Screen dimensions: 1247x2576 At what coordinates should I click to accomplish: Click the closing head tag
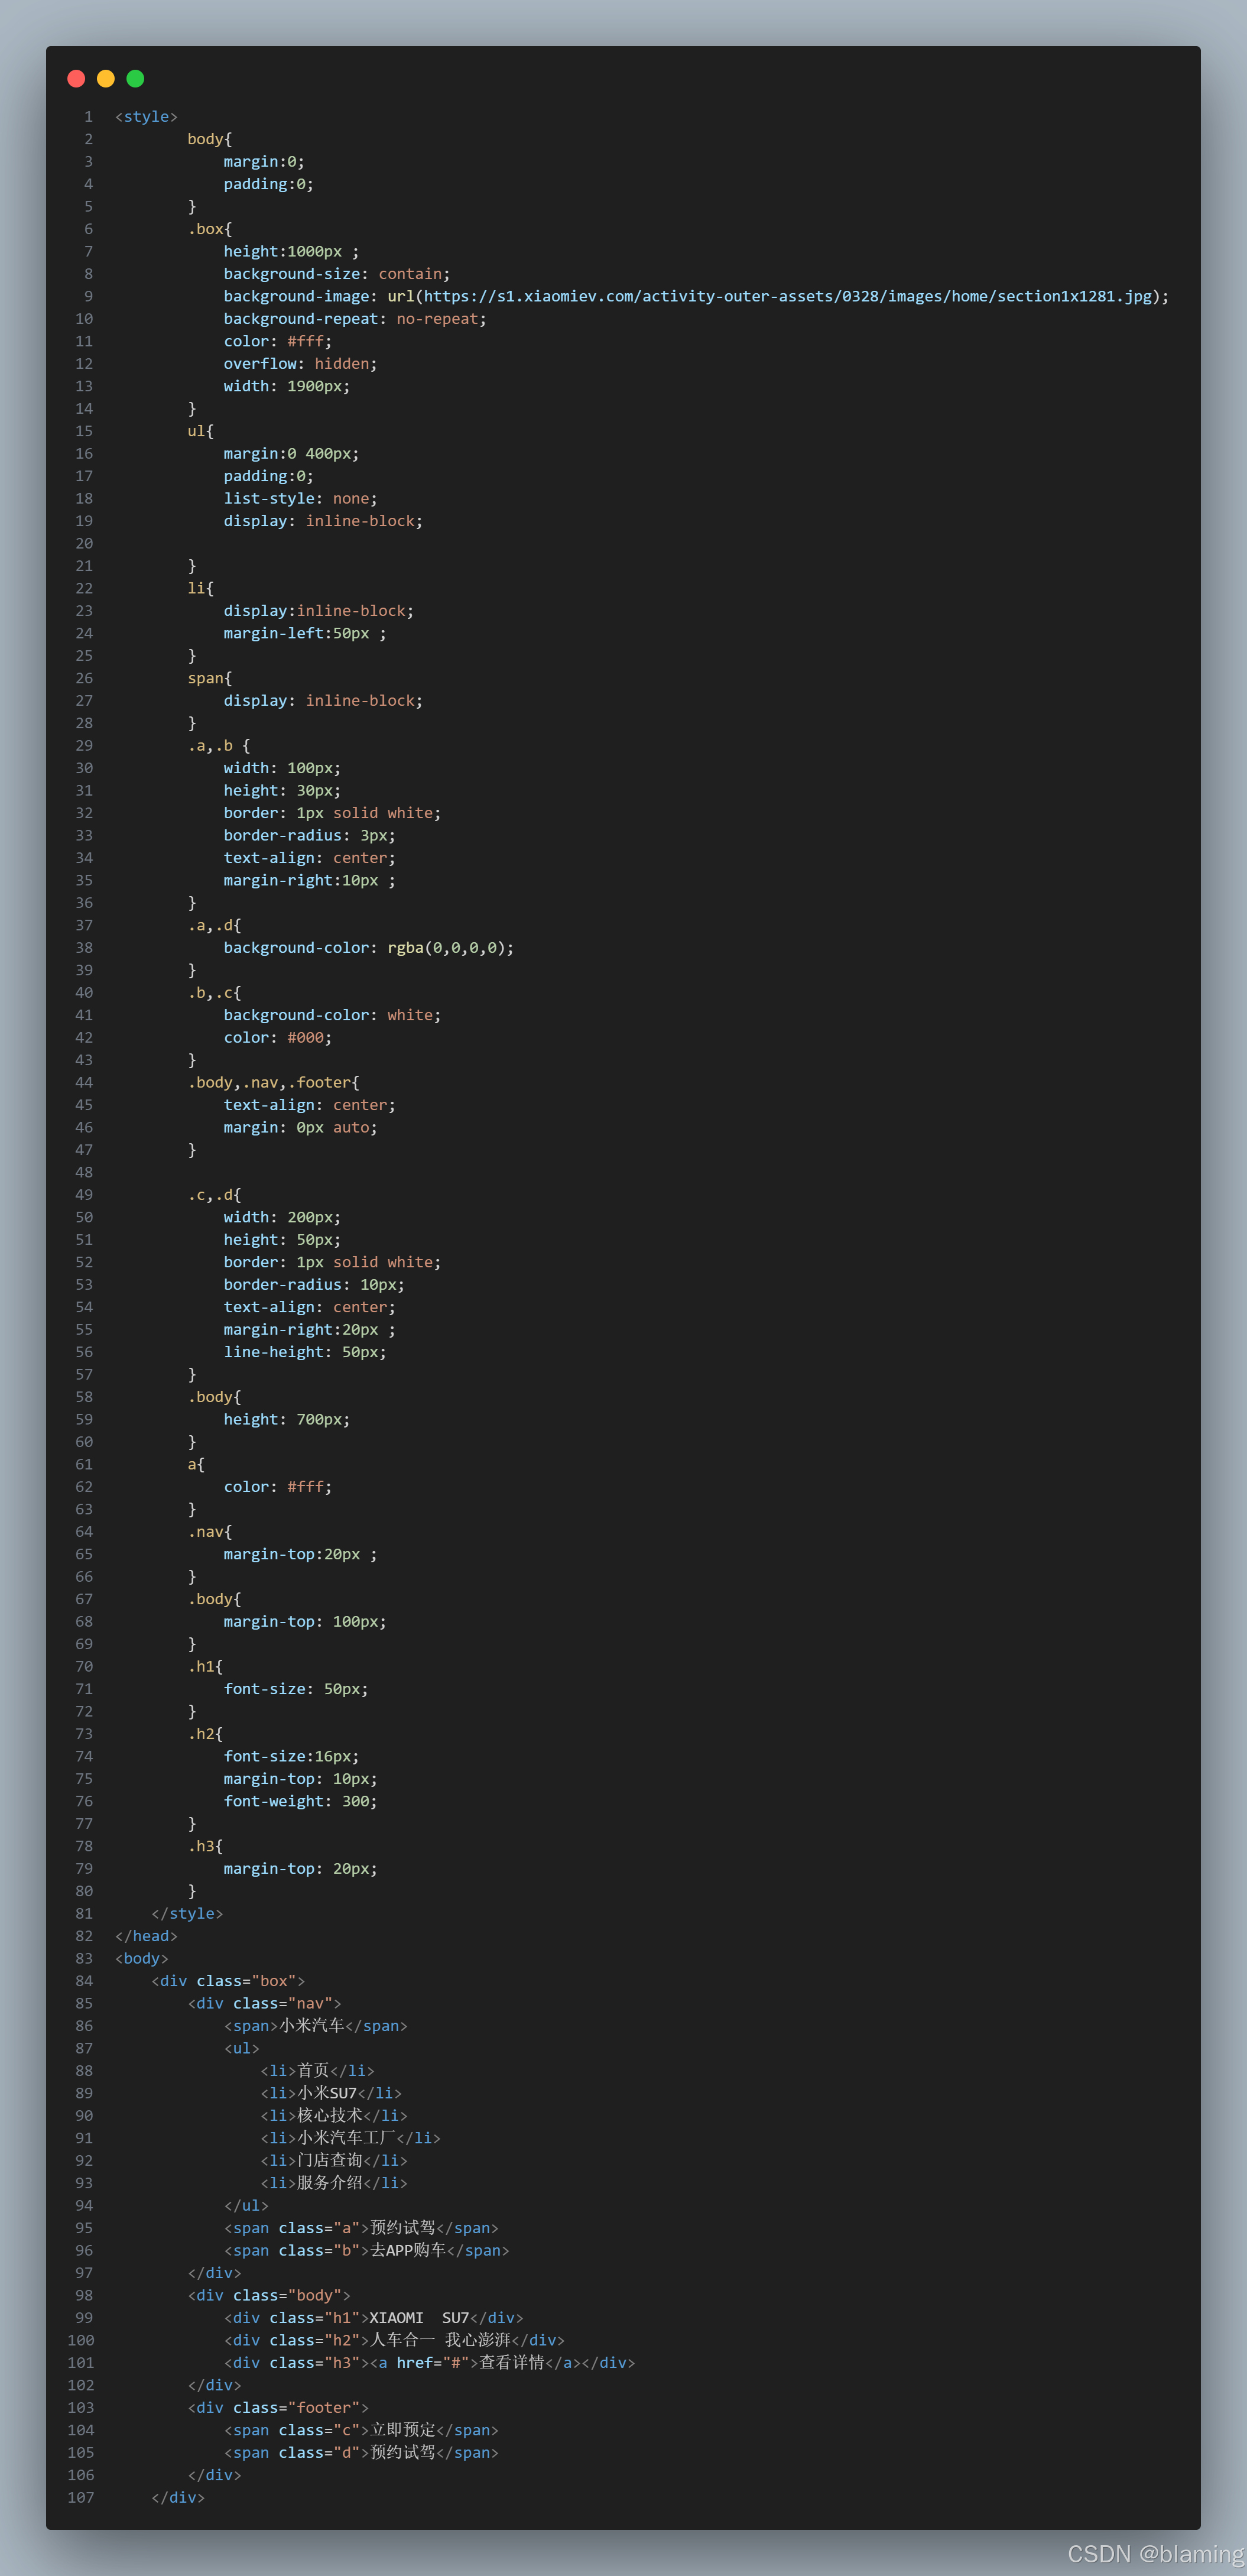146,1936
